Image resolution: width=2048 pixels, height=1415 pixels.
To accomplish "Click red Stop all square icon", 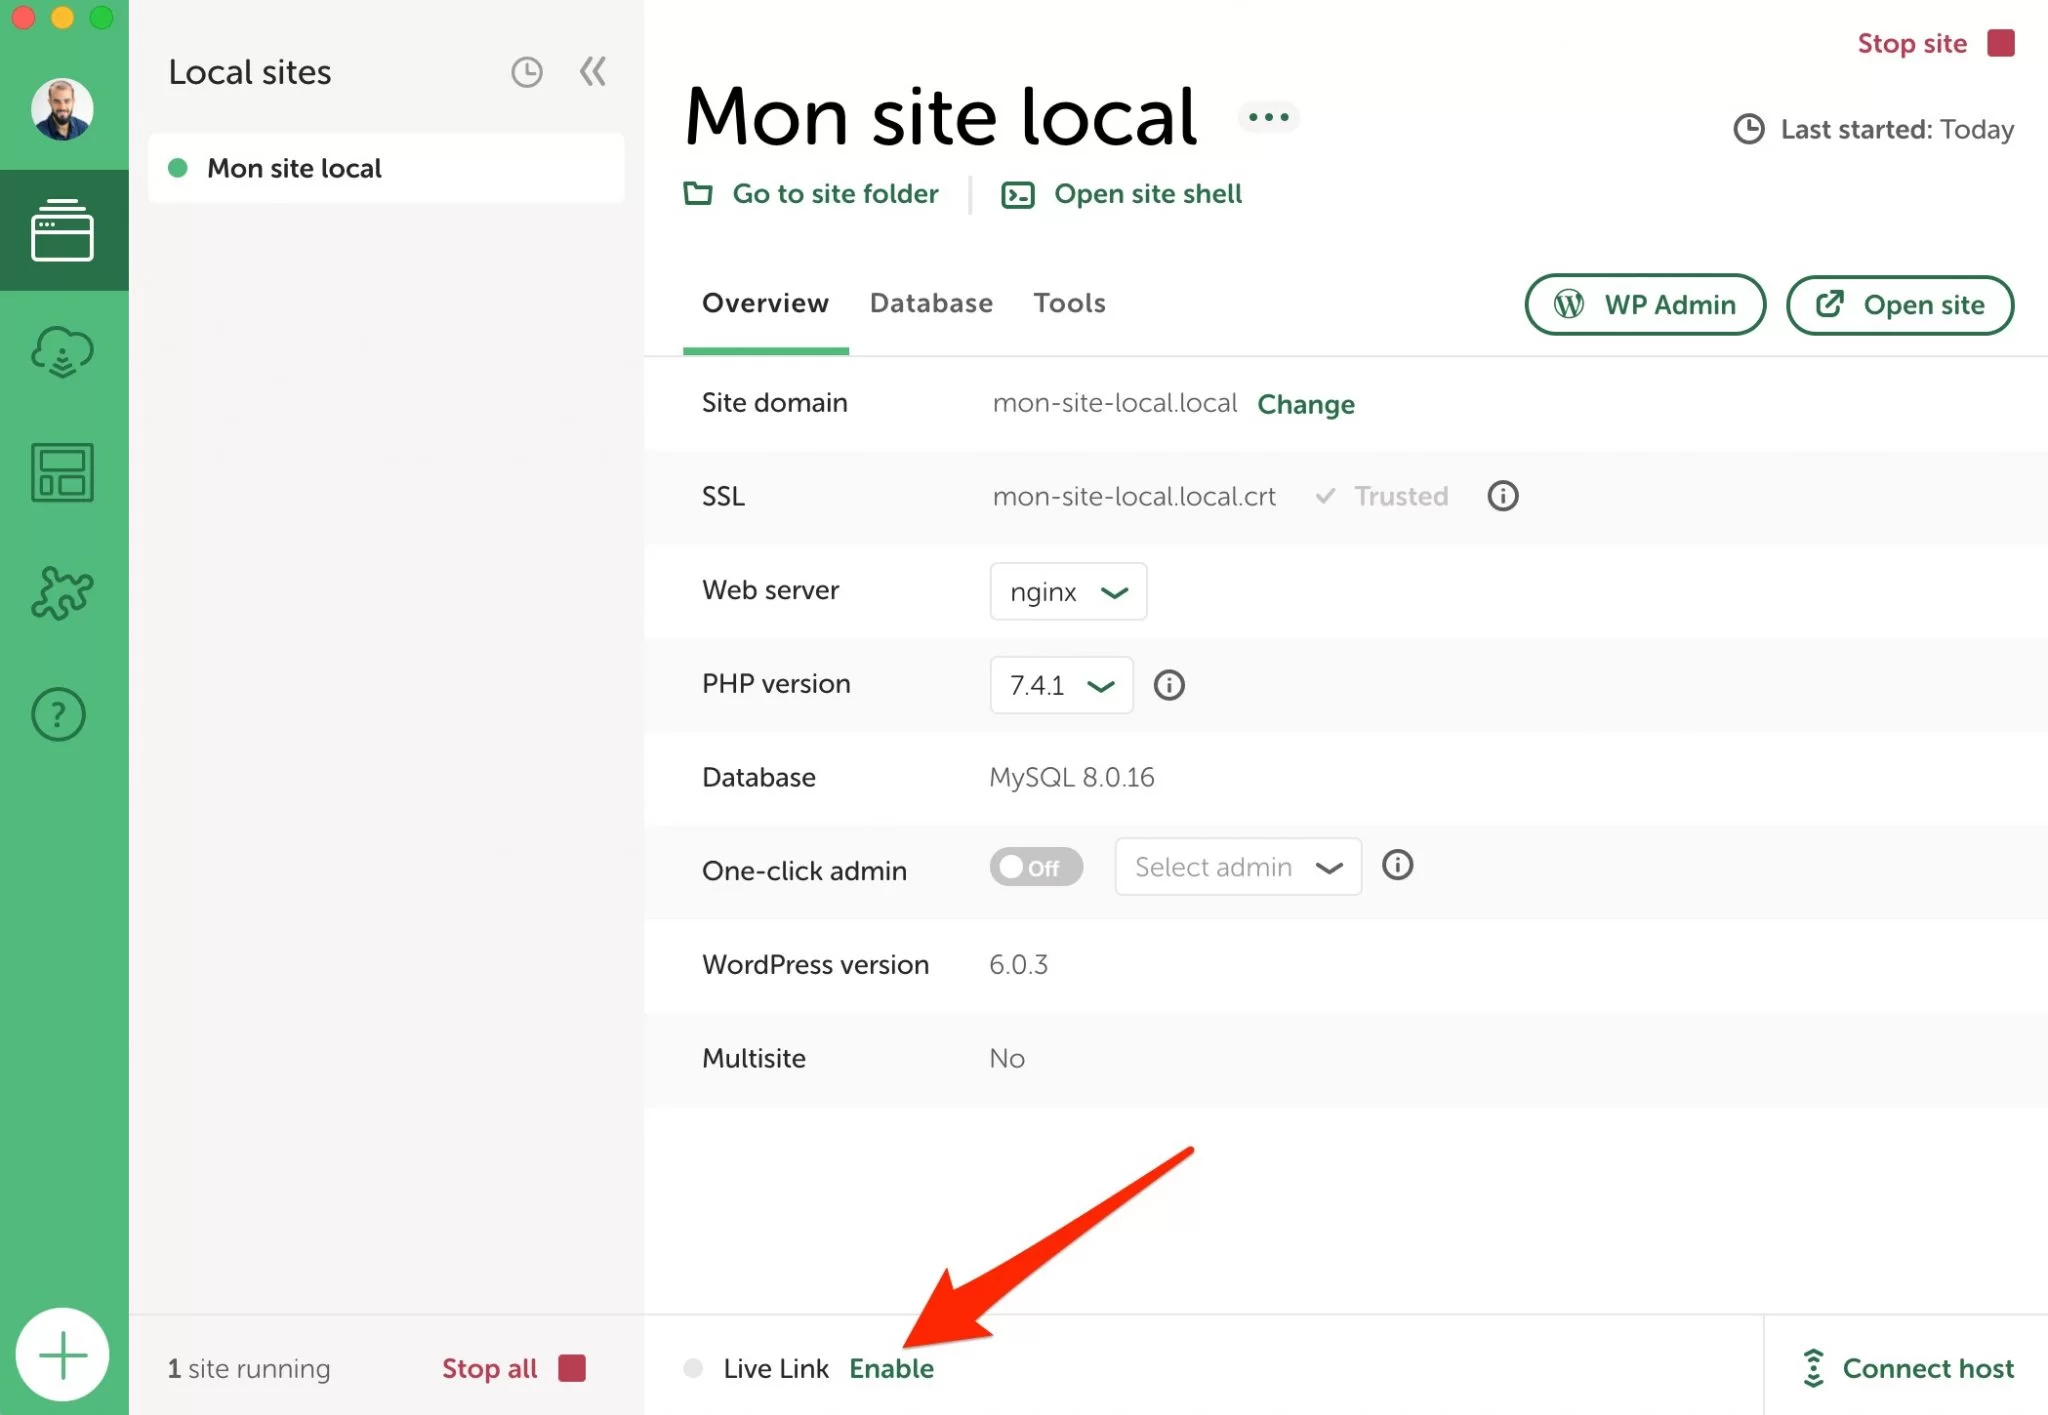I will [572, 1368].
